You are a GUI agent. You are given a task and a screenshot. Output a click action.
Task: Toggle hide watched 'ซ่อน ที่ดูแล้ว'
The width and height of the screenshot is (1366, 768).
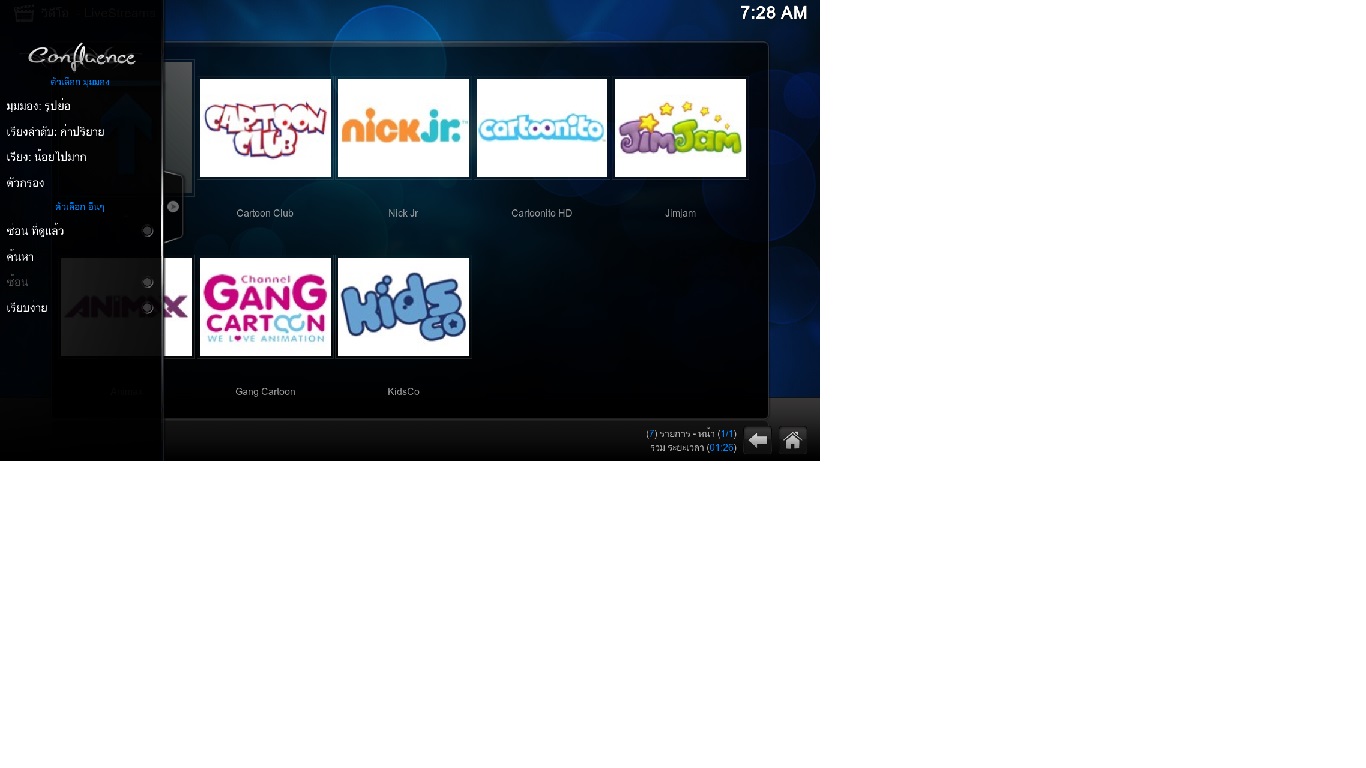click(81, 231)
